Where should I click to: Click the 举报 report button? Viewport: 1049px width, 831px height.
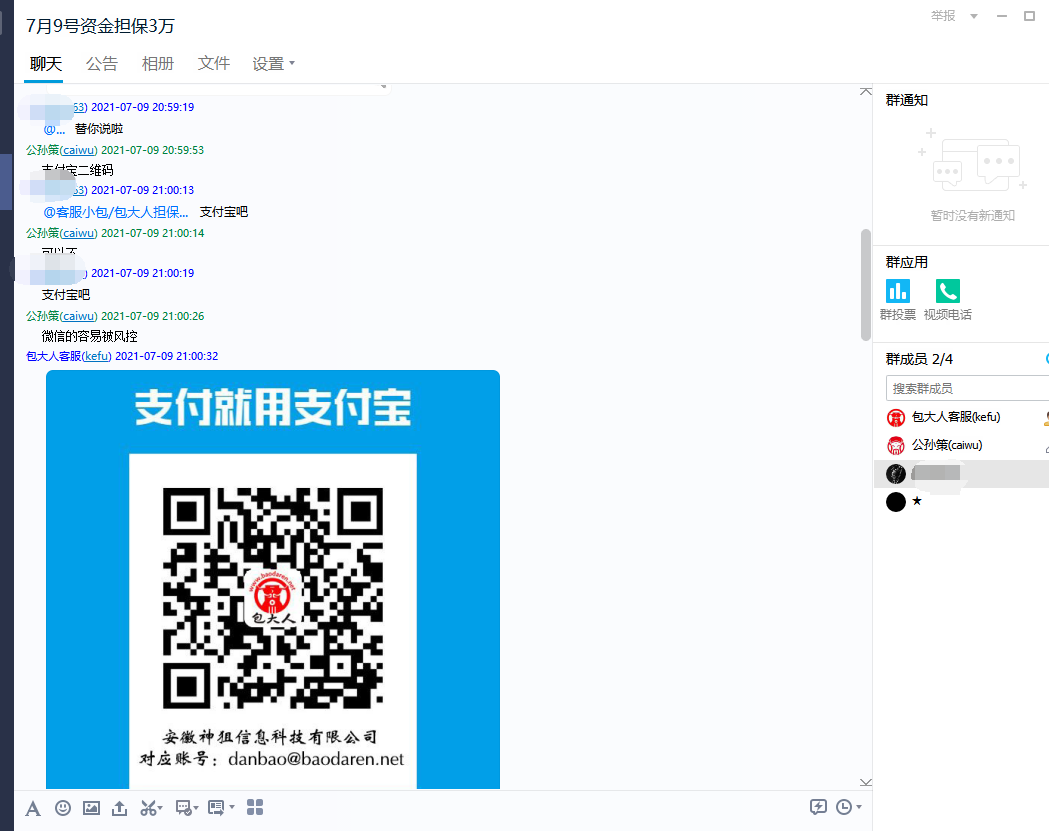click(942, 16)
